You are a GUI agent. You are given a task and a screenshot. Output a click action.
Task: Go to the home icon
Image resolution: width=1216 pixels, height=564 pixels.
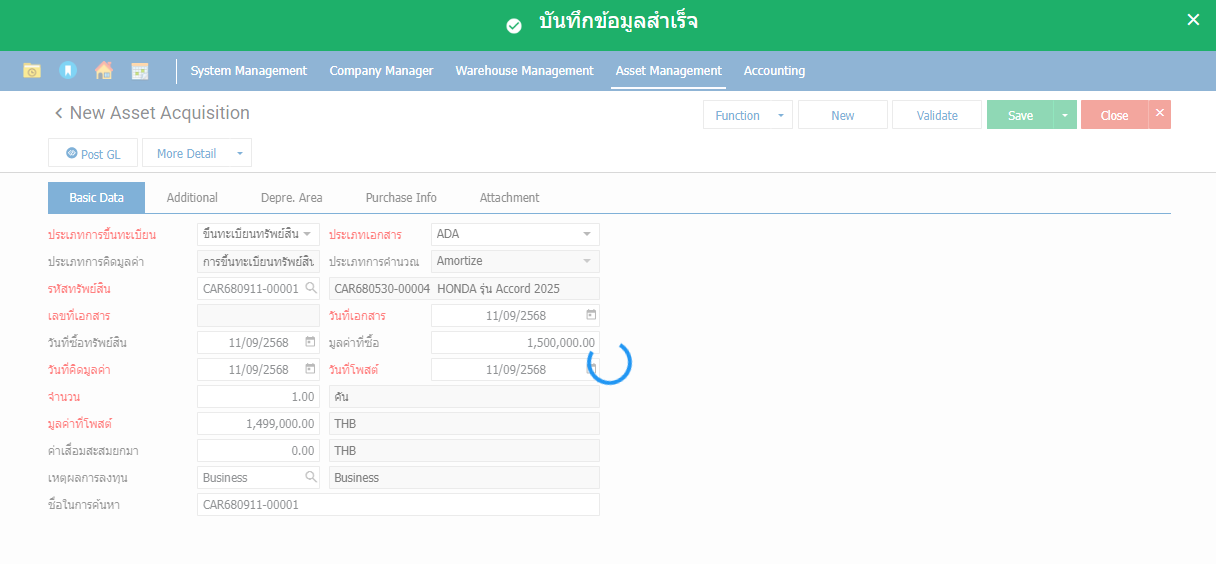tap(104, 71)
